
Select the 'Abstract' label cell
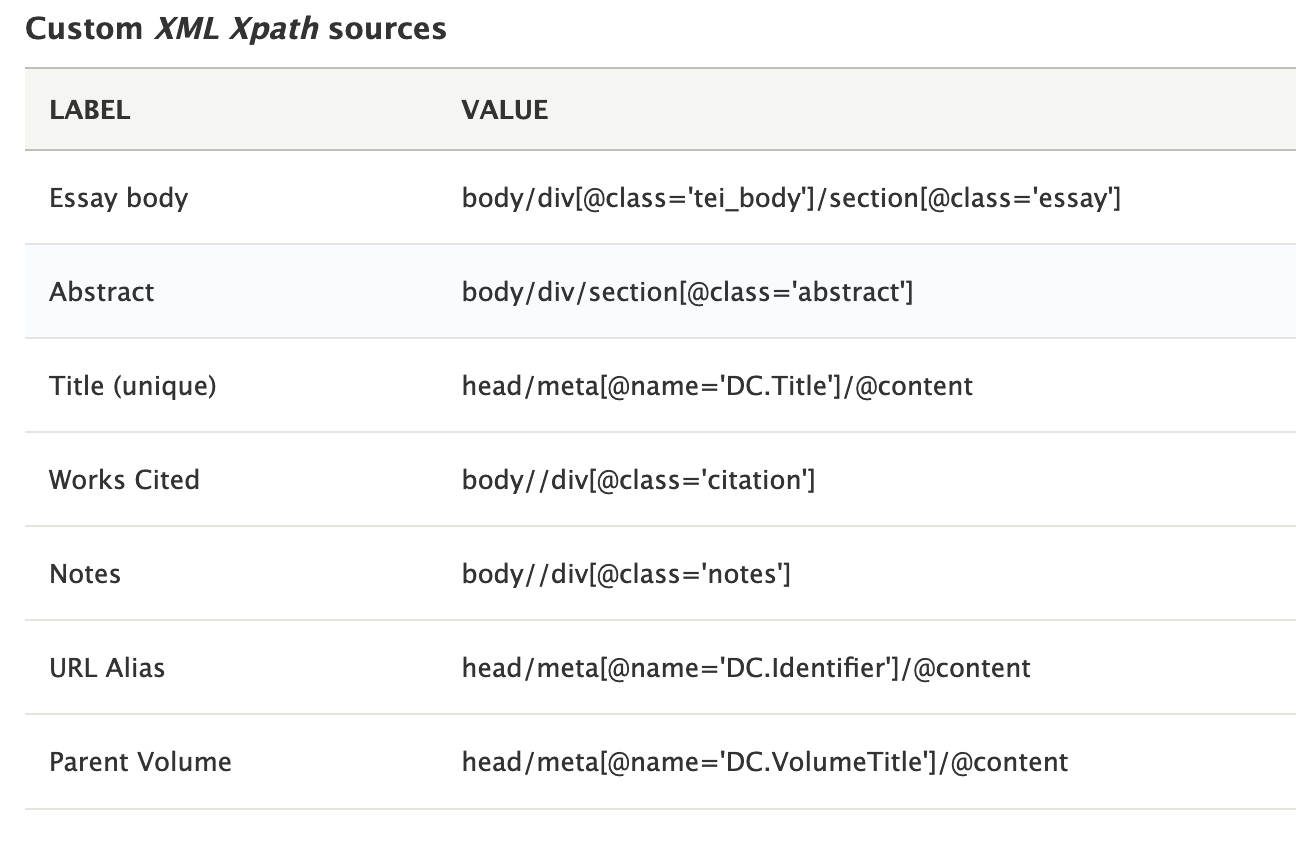pyautogui.click(x=102, y=292)
